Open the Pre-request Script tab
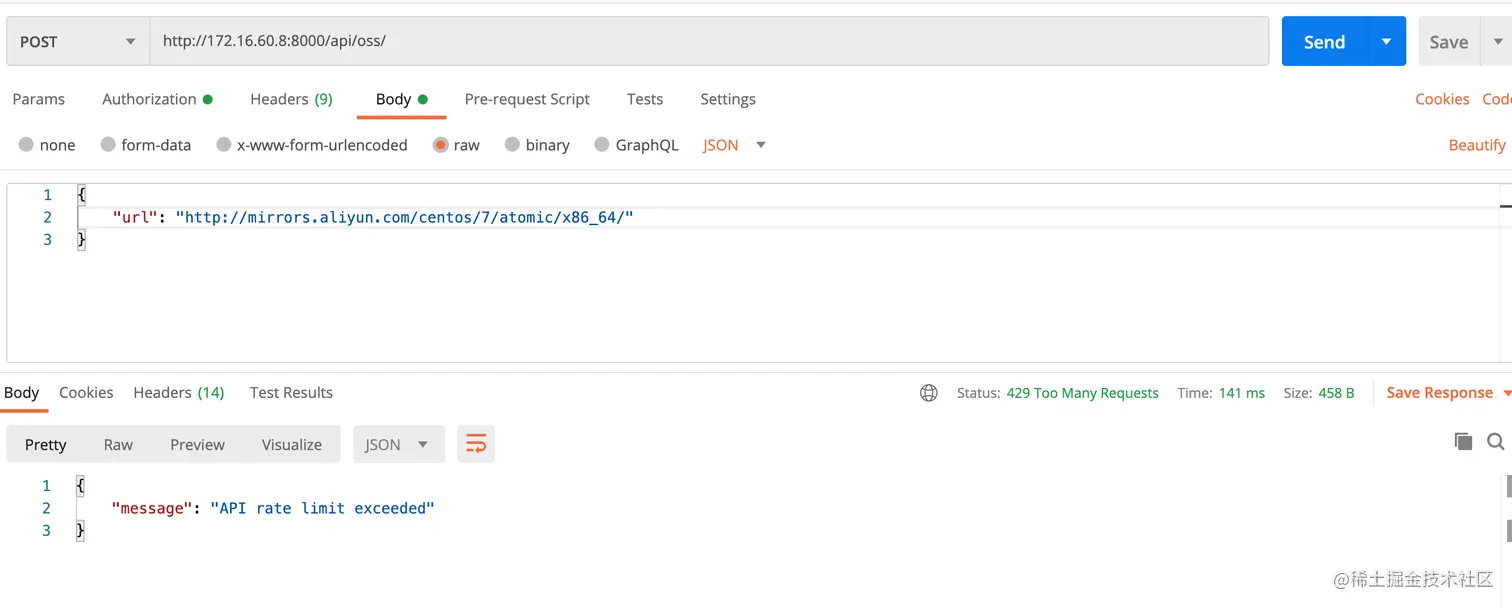 pyautogui.click(x=527, y=99)
